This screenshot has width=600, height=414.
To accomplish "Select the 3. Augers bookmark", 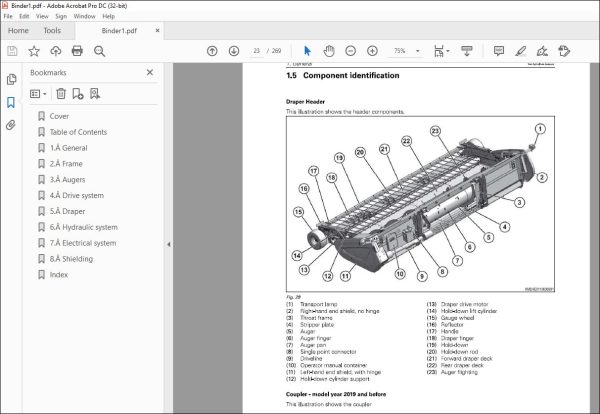I will [68, 179].
